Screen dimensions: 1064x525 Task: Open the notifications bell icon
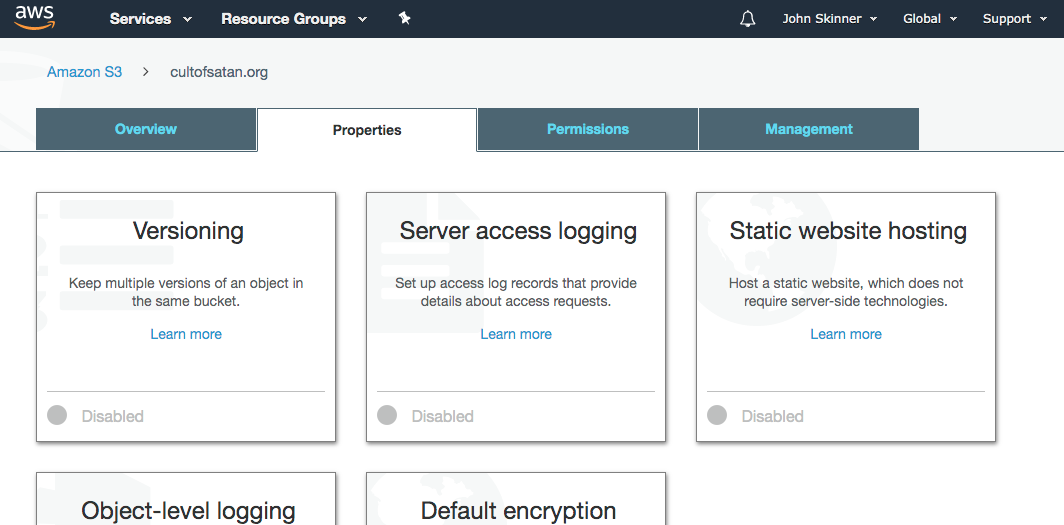point(747,19)
